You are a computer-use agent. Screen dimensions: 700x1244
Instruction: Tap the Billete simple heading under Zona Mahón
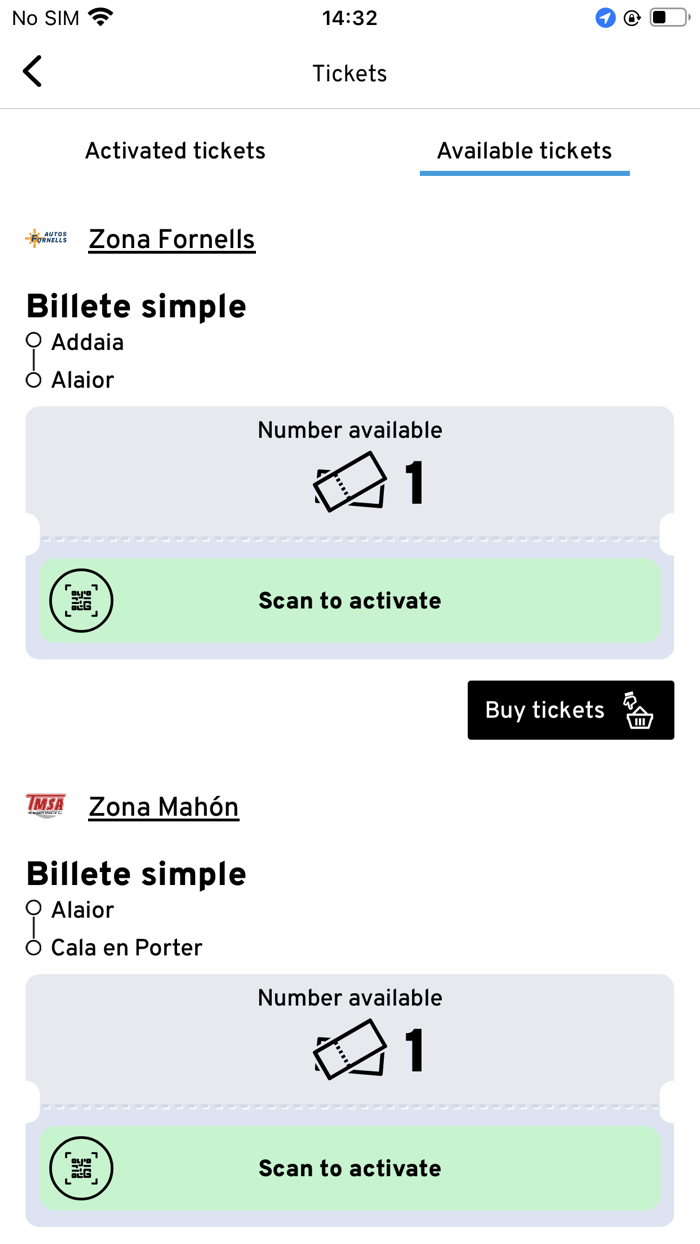[136, 874]
